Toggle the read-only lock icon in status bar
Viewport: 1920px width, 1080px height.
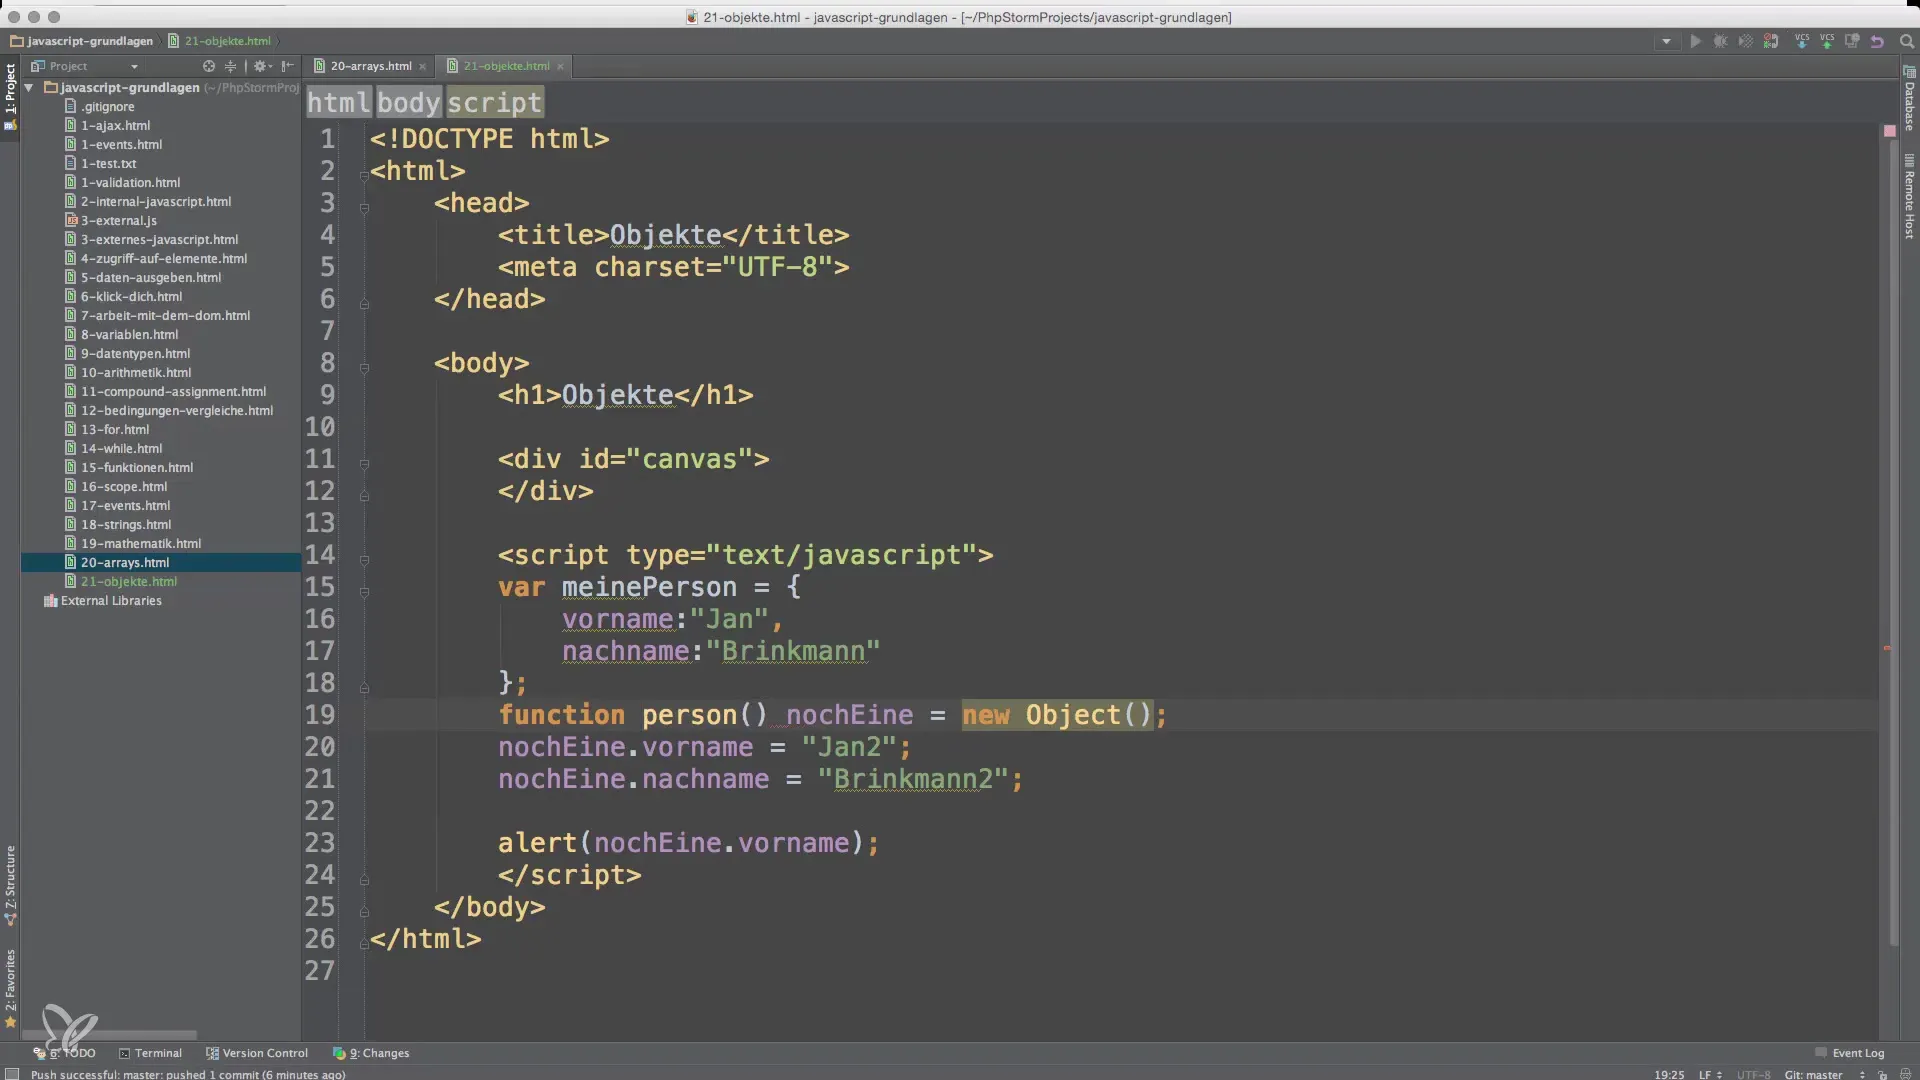point(1882,1075)
